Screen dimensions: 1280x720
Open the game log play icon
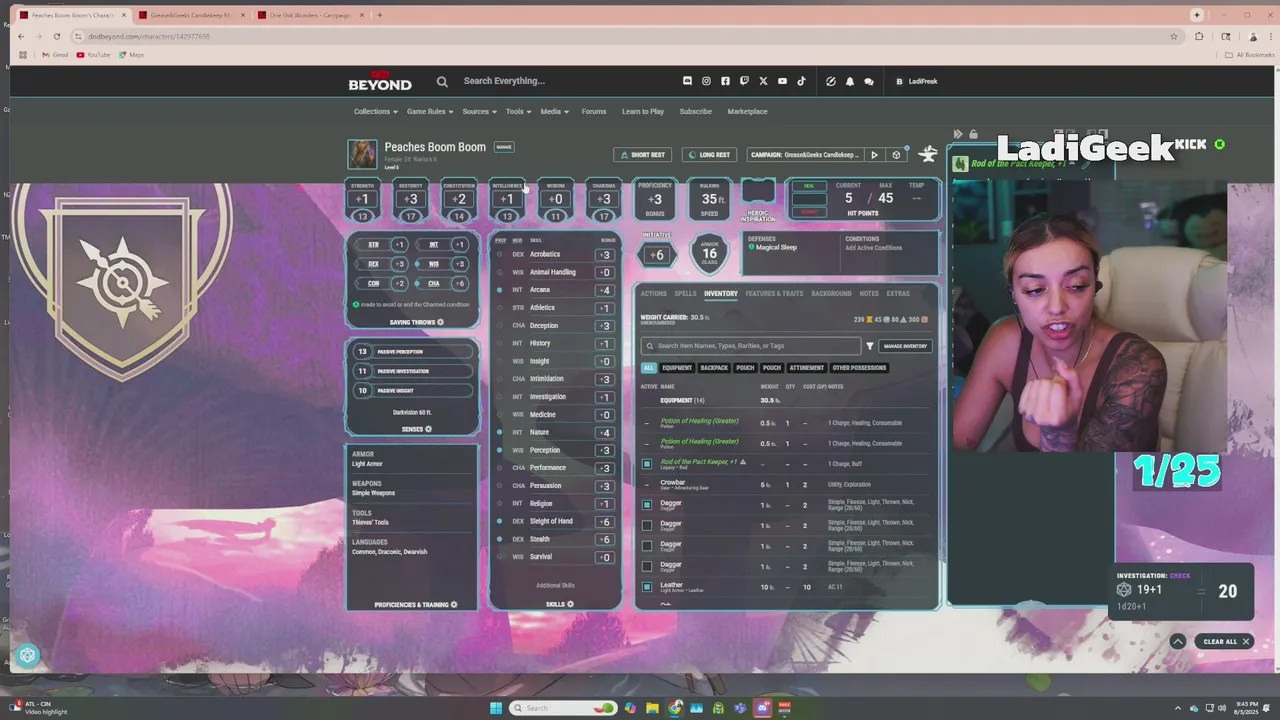(874, 155)
